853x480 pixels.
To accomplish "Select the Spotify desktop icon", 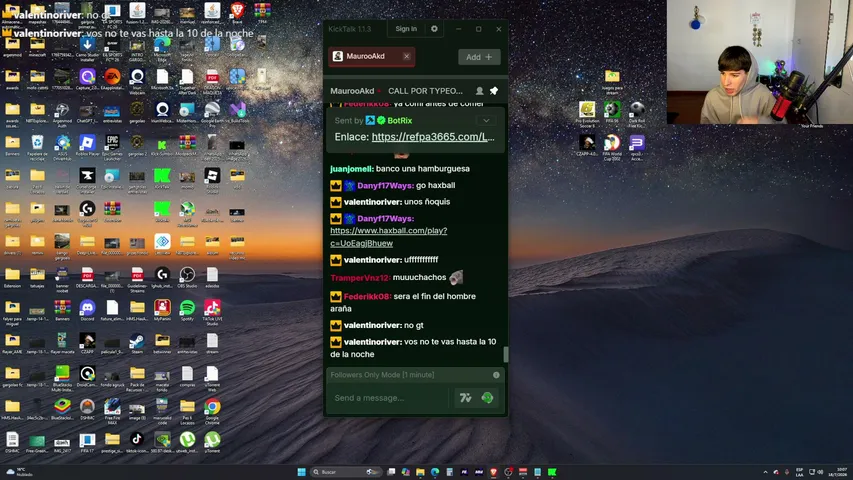I will (x=187, y=310).
